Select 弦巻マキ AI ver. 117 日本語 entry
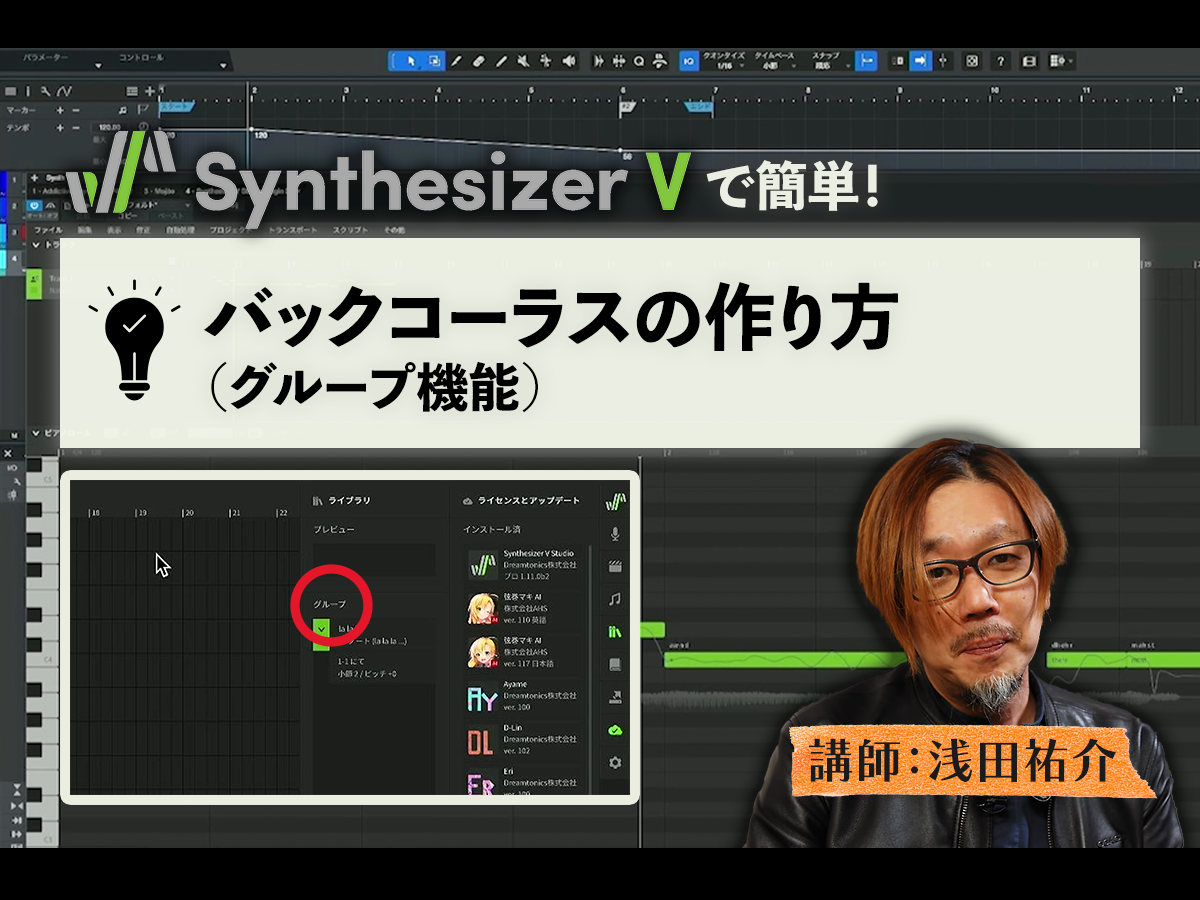Image resolution: width=1200 pixels, height=900 pixels. click(523, 652)
